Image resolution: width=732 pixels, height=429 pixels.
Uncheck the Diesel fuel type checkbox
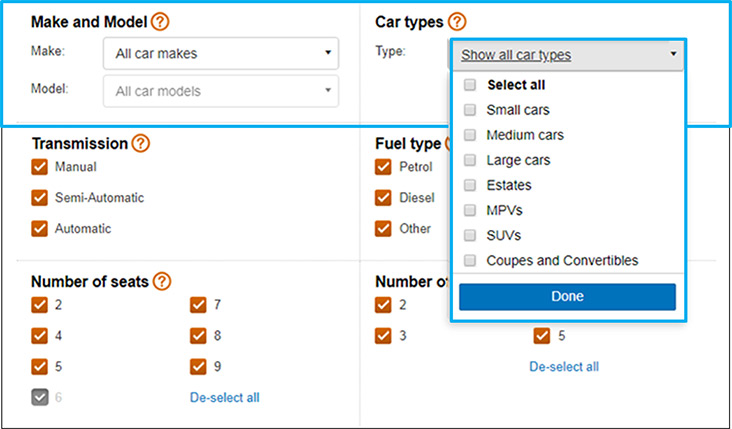(383, 197)
